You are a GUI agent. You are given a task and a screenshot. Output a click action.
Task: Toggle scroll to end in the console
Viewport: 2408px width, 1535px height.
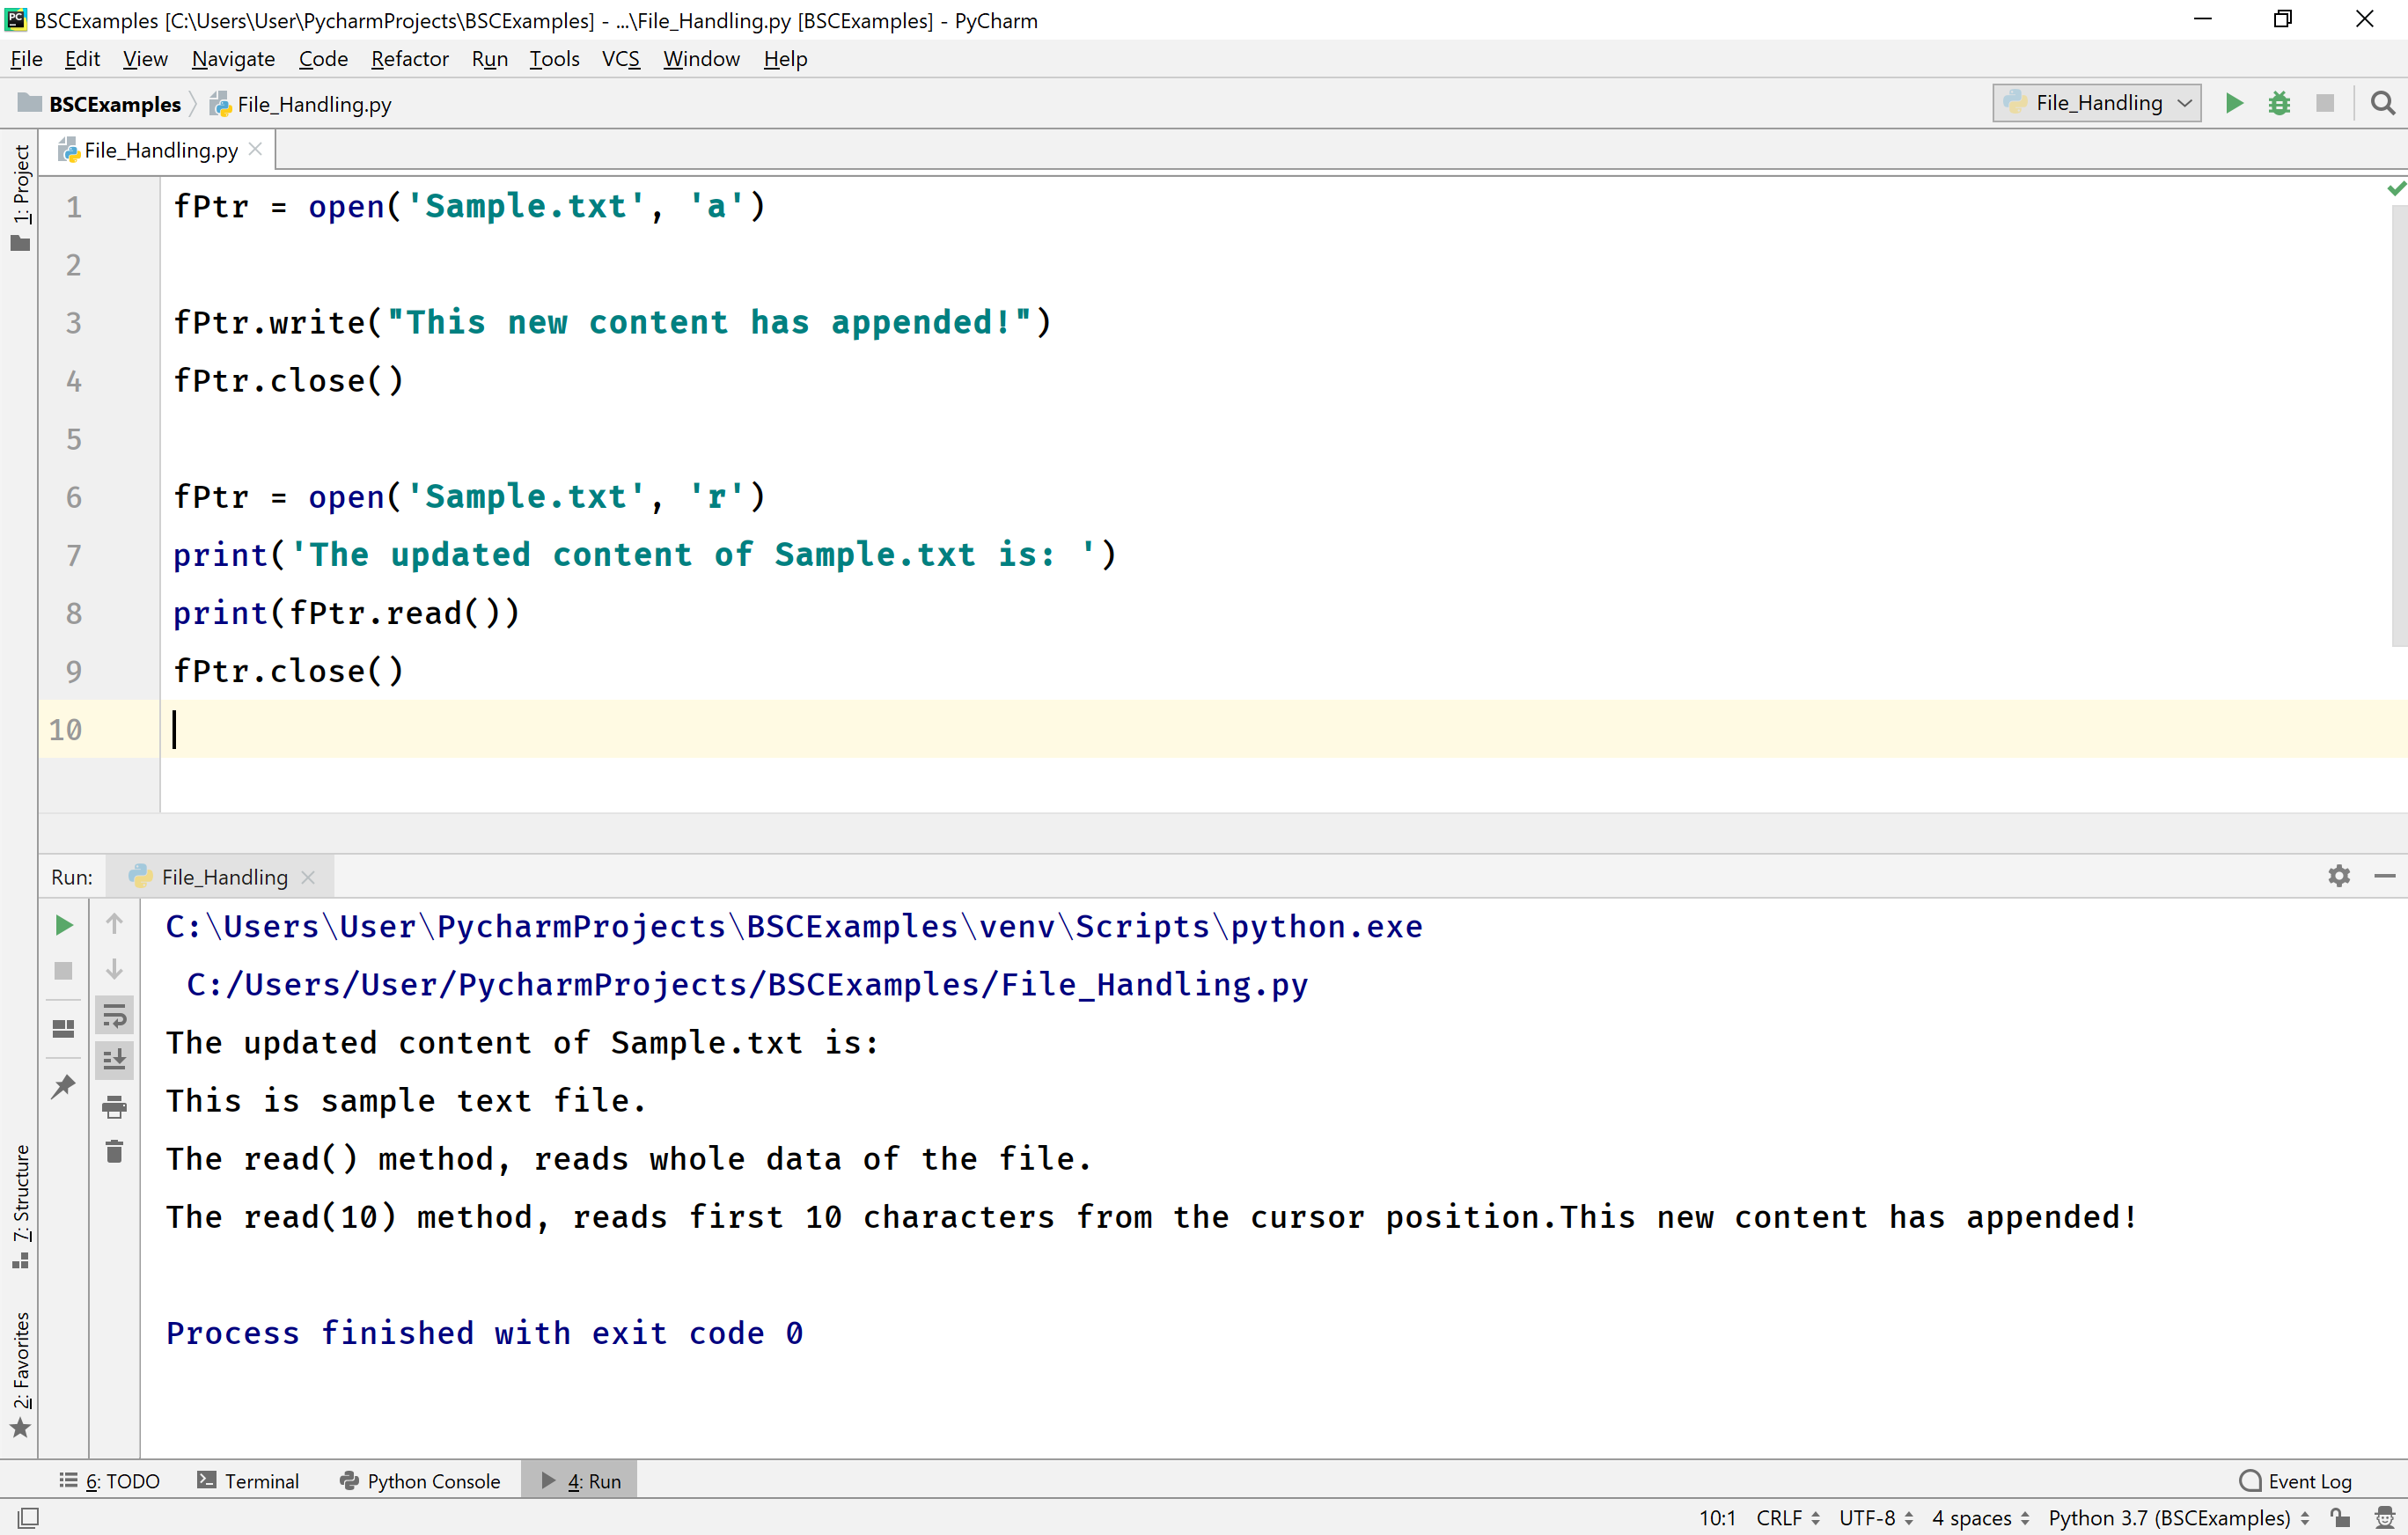click(x=115, y=1060)
